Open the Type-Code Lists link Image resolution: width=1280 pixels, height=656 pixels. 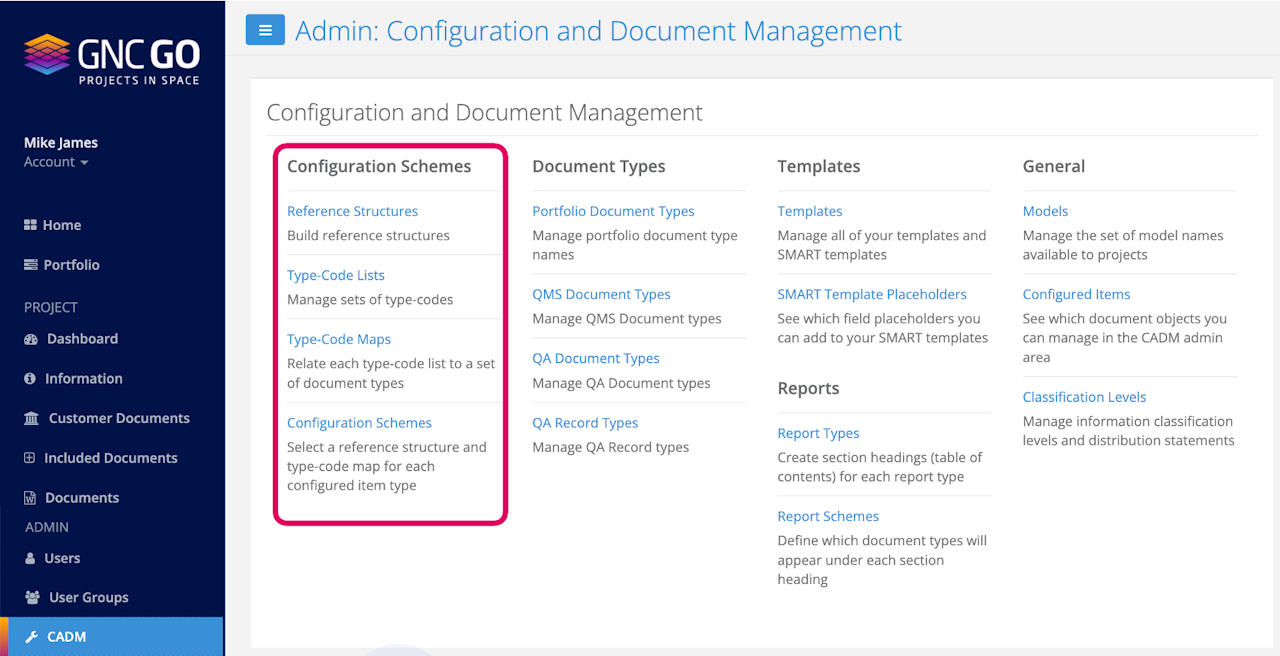tap(336, 275)
